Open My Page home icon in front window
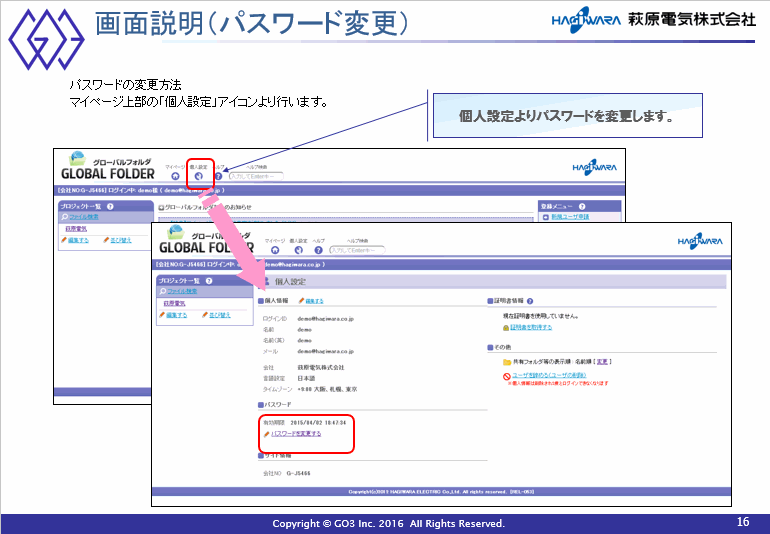770x534 pixels. (275, 250)
